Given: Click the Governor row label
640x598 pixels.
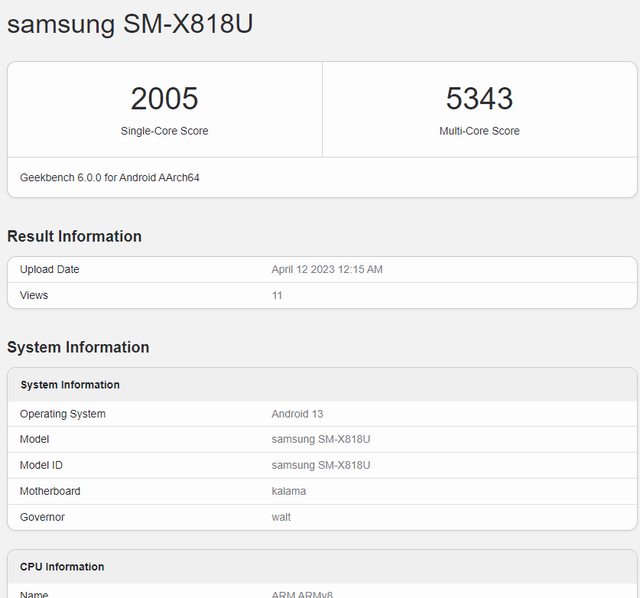Looking at the screenshot, I should [x=44, y=517].
